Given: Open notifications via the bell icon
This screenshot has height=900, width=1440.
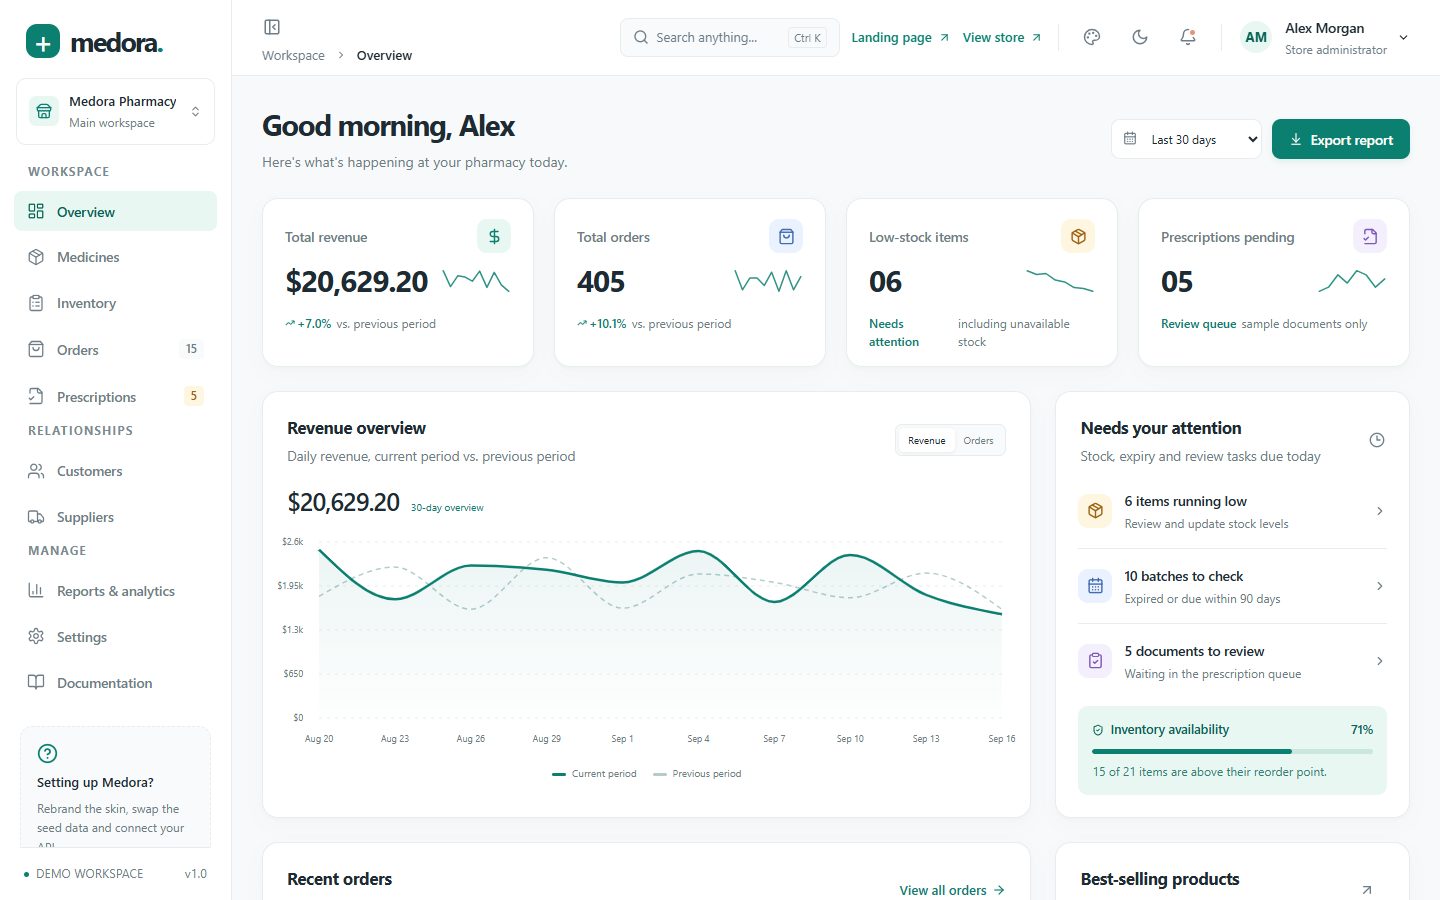Looking at the screenshot, I should pos(1188,37).
